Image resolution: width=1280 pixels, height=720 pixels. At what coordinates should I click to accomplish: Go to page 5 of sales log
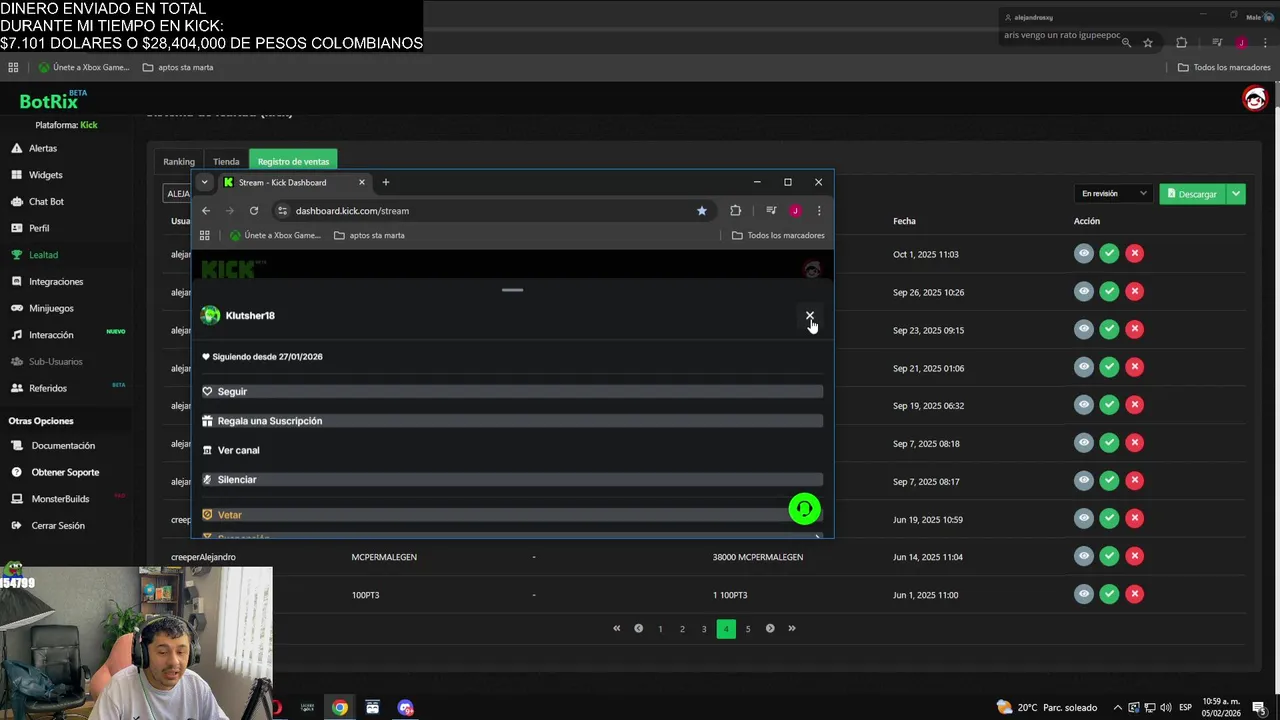[748, 629]
